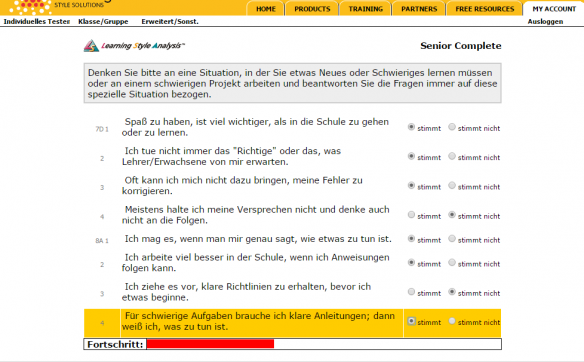This screenshot has width=584, height=362.
Task: Click the Style Solutions logo in header
Action: pos(56,6)
